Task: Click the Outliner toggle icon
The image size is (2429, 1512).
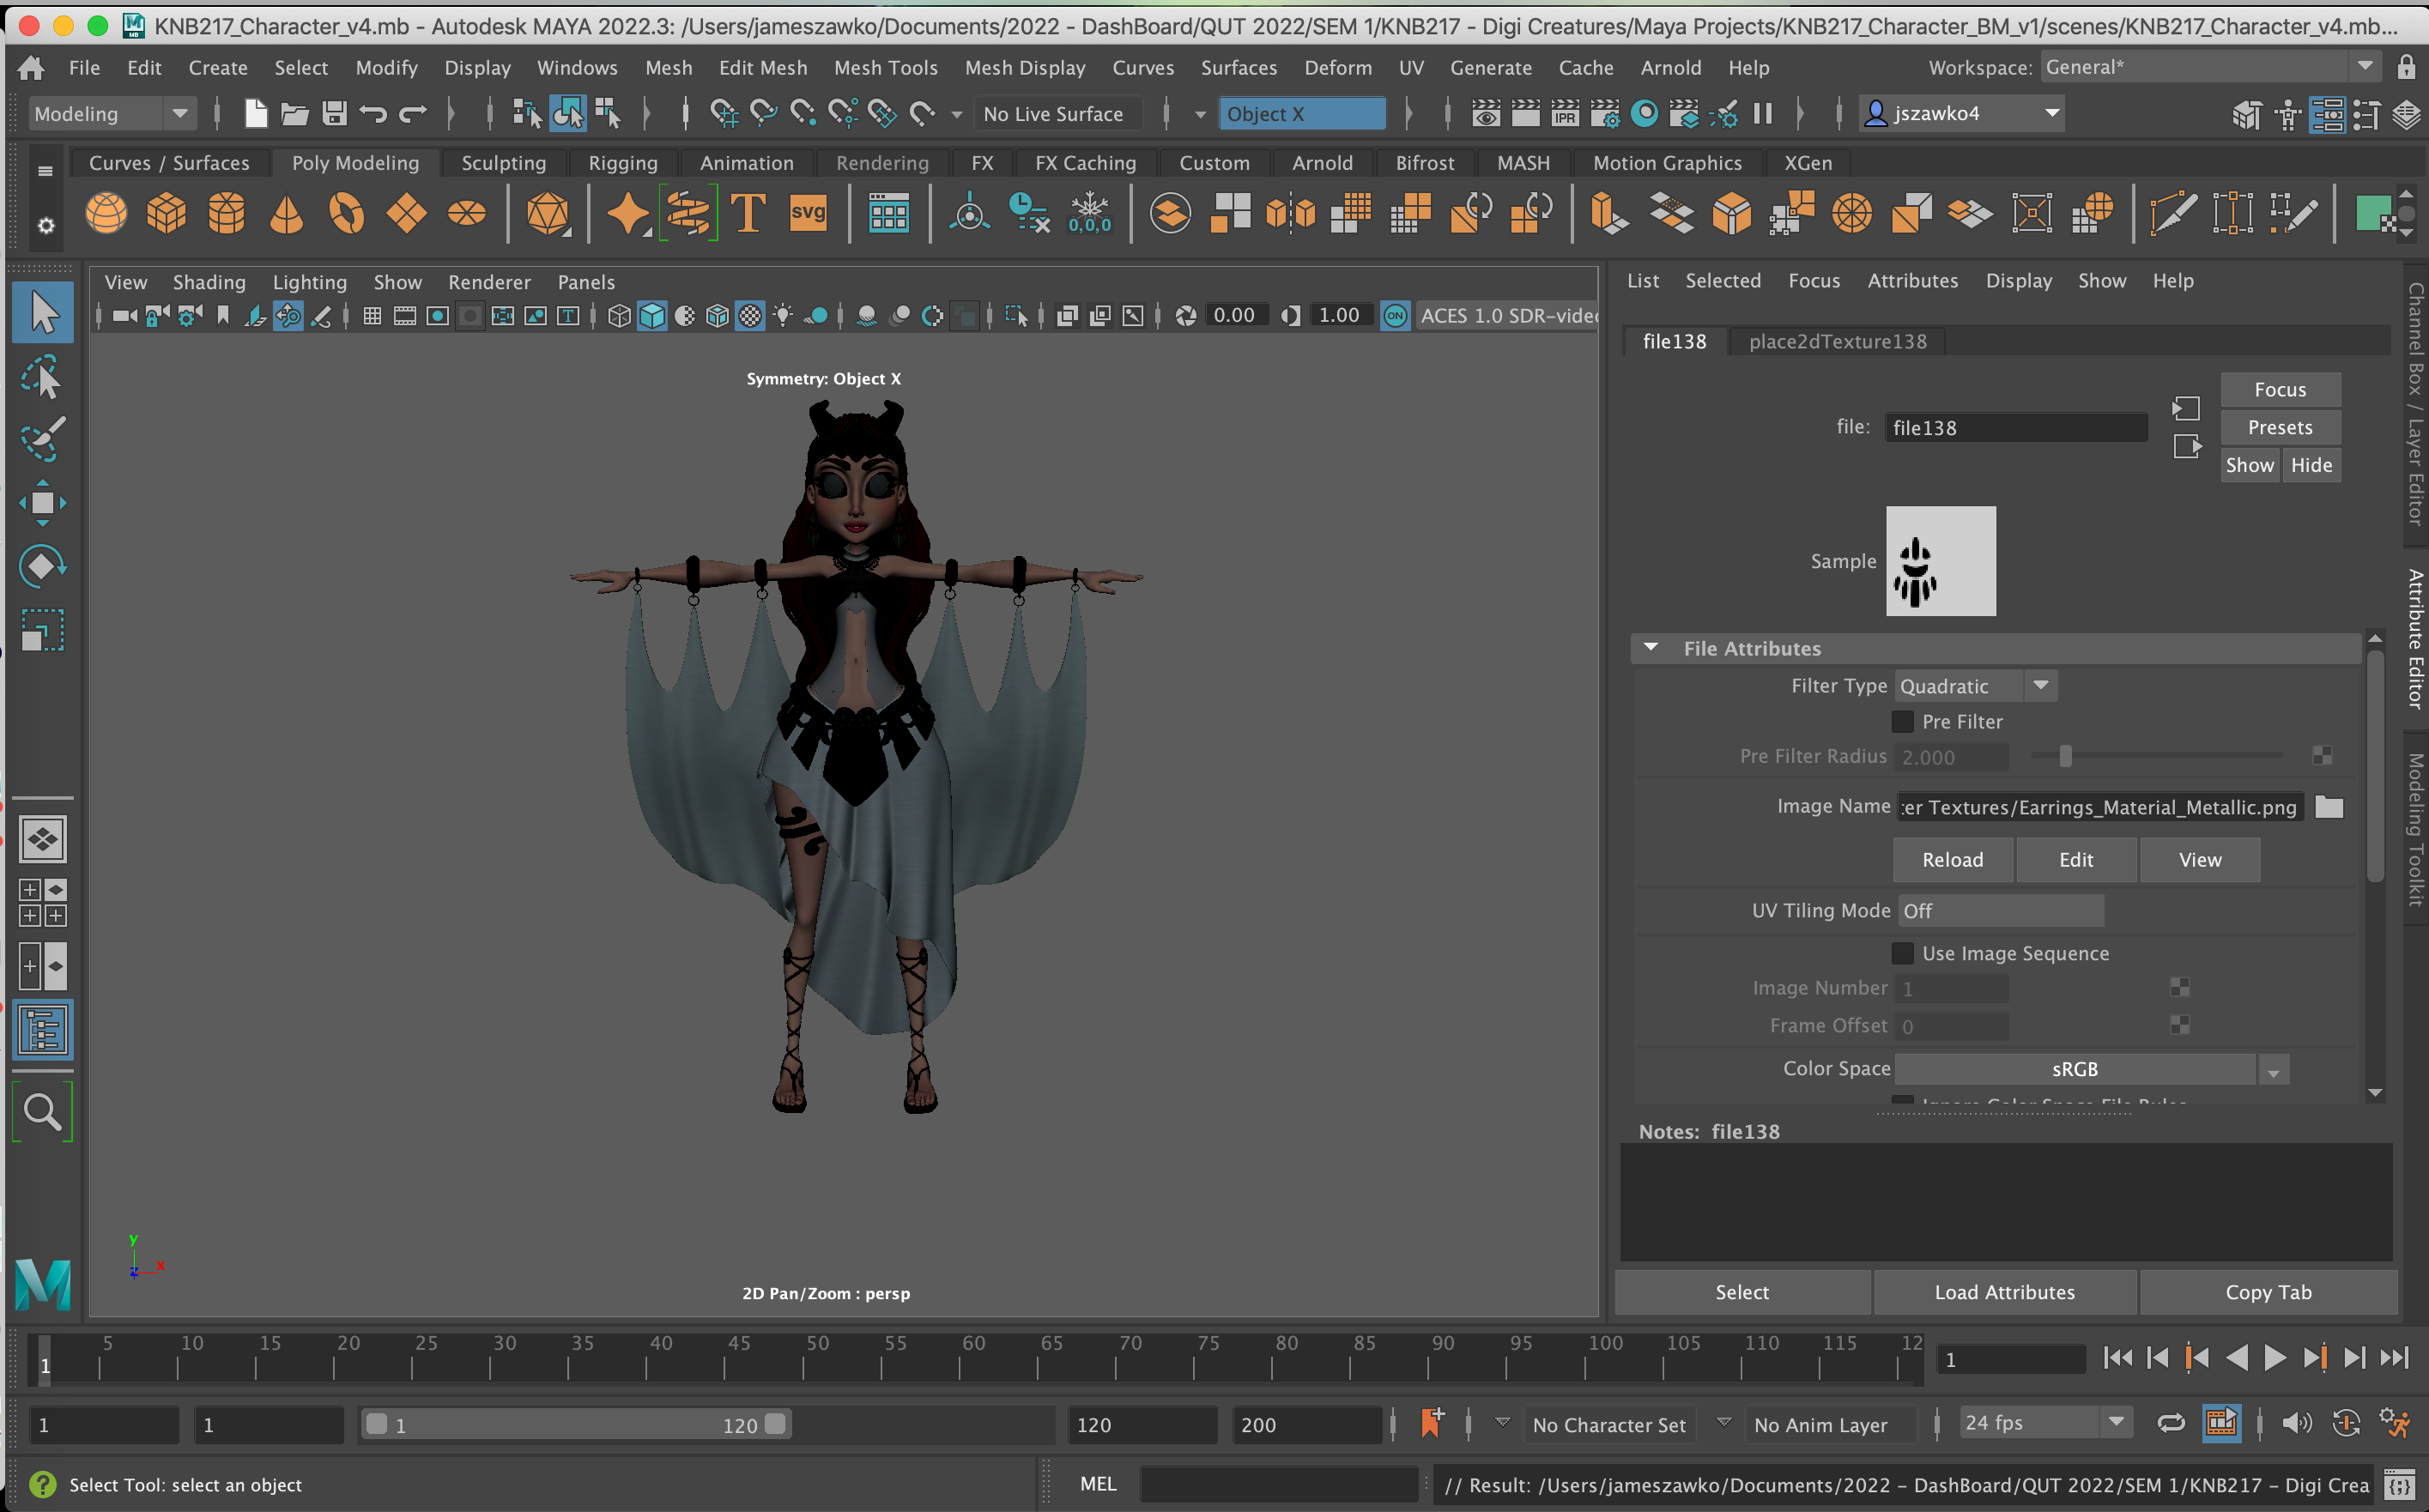Action: (x=42, y=1031)
